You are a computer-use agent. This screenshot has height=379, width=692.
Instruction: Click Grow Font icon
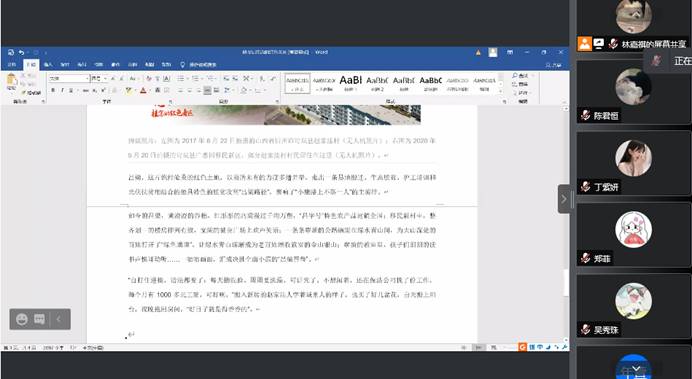(x=113, y=79)
